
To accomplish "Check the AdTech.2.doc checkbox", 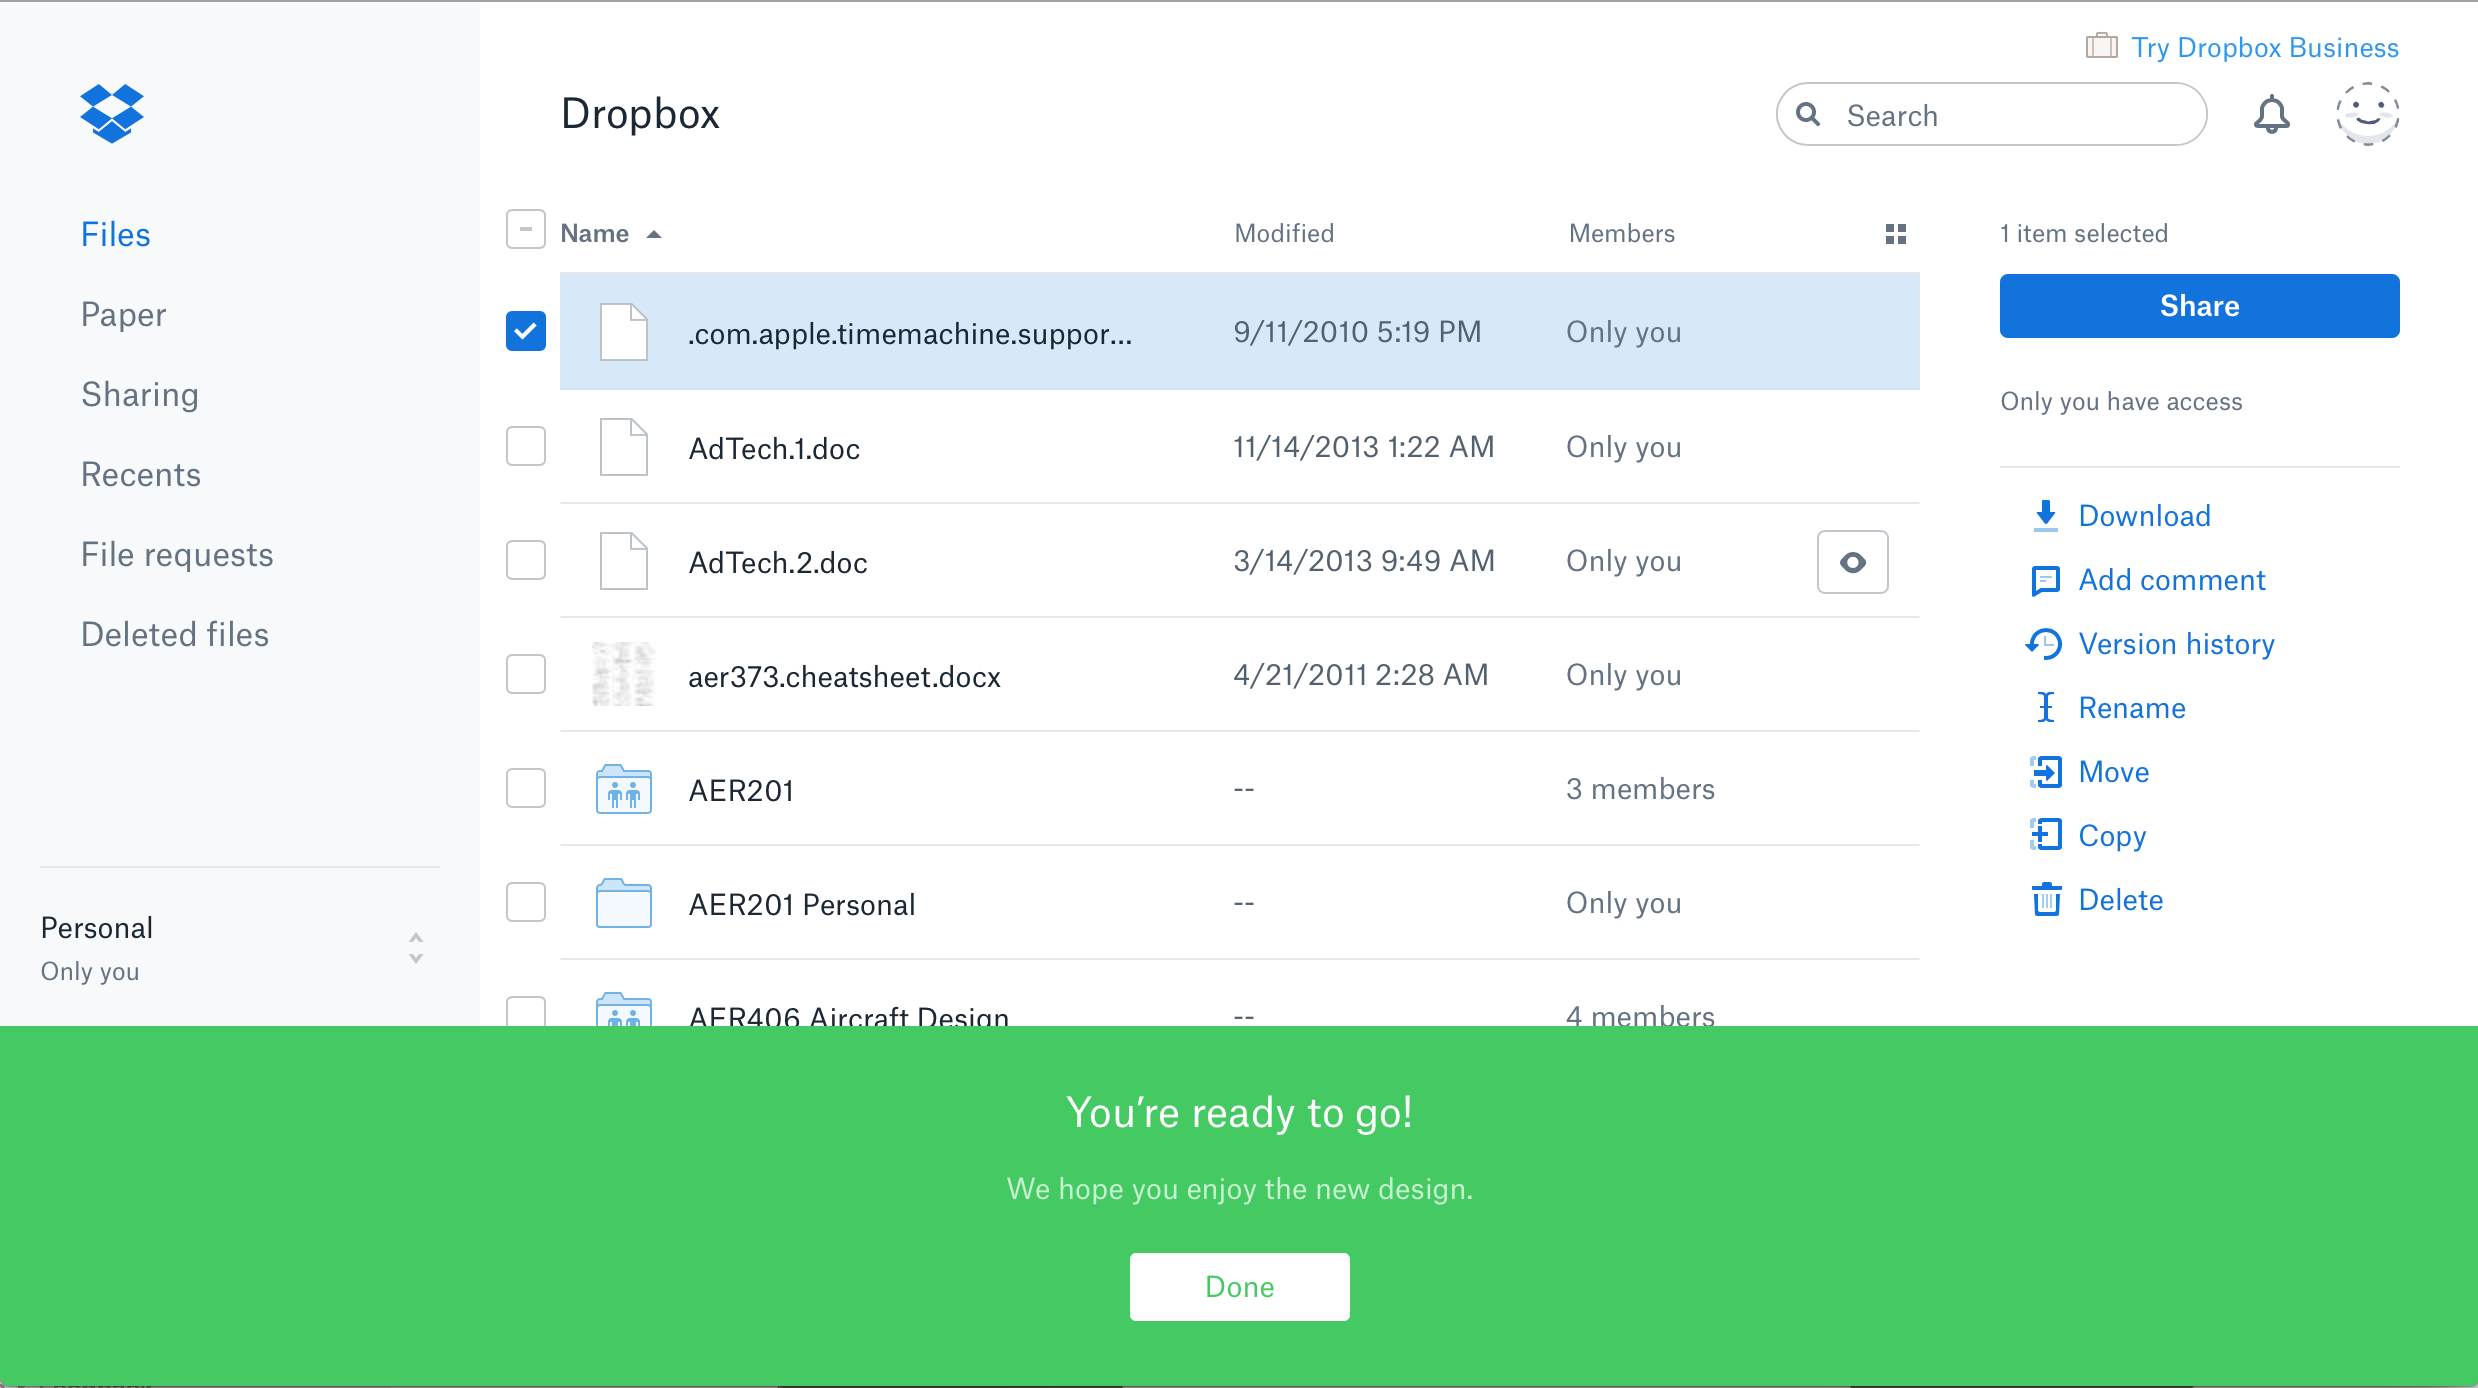I will (525, 560).
